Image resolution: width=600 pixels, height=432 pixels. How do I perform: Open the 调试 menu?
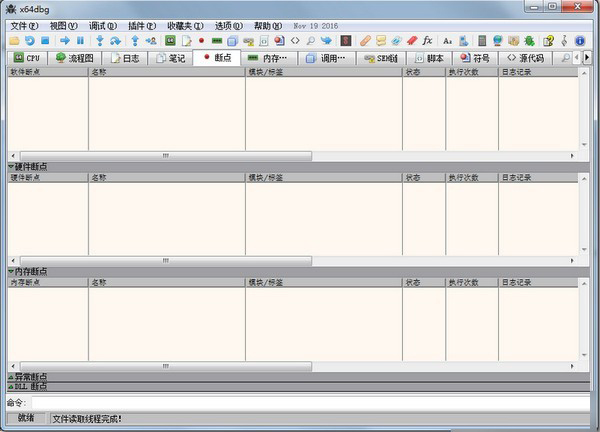click(101, 25)
